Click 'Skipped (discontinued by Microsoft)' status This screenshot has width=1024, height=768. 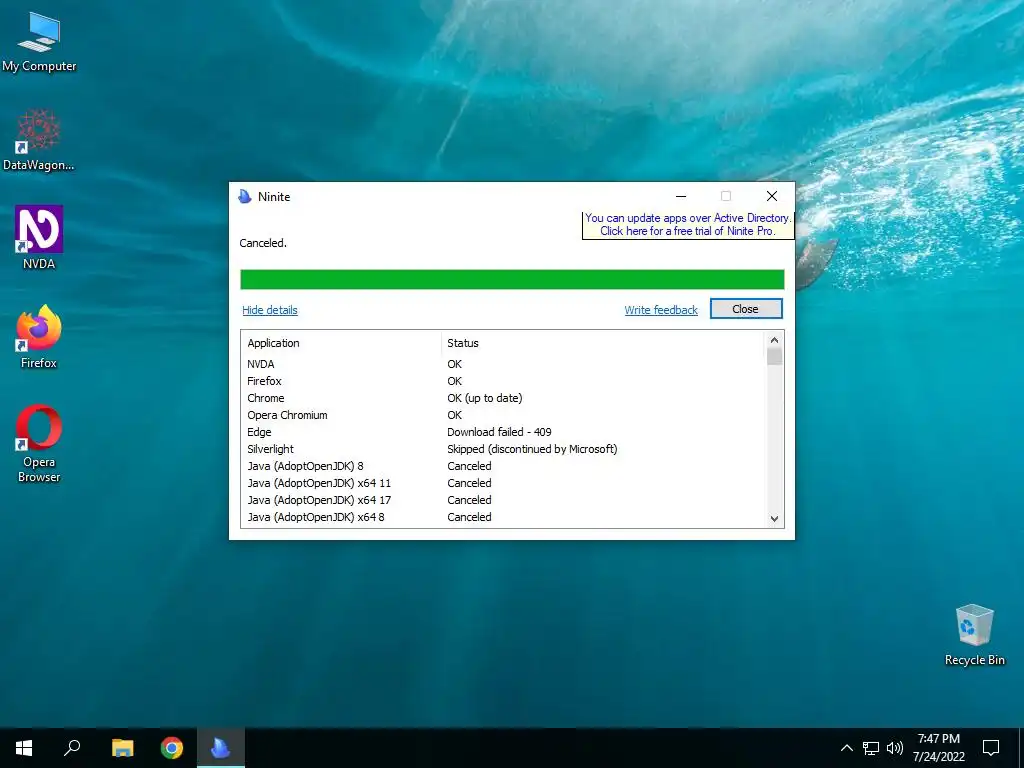tap(532, 449)
